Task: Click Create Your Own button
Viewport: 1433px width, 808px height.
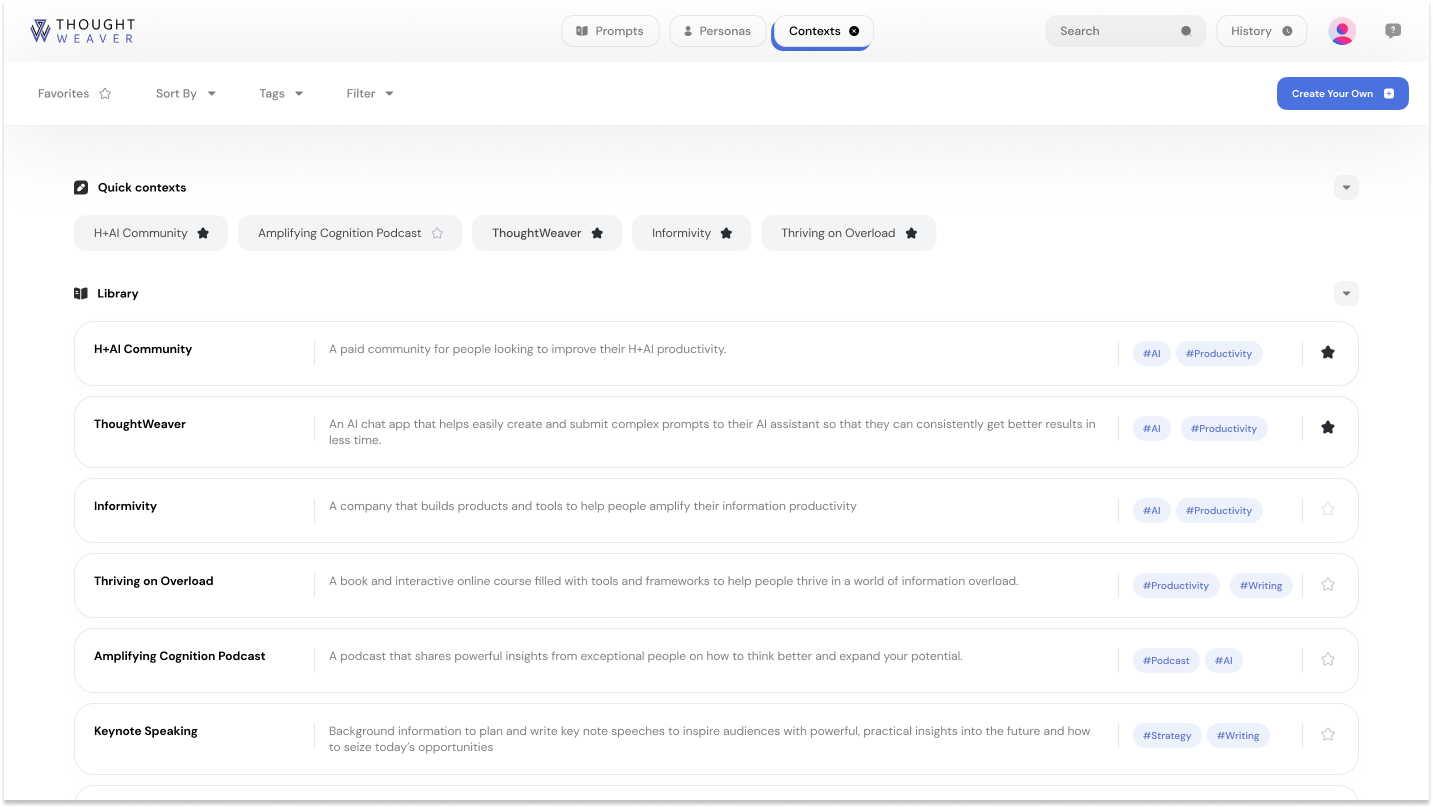Action: pyautogui.click(x=1342, y=94)
